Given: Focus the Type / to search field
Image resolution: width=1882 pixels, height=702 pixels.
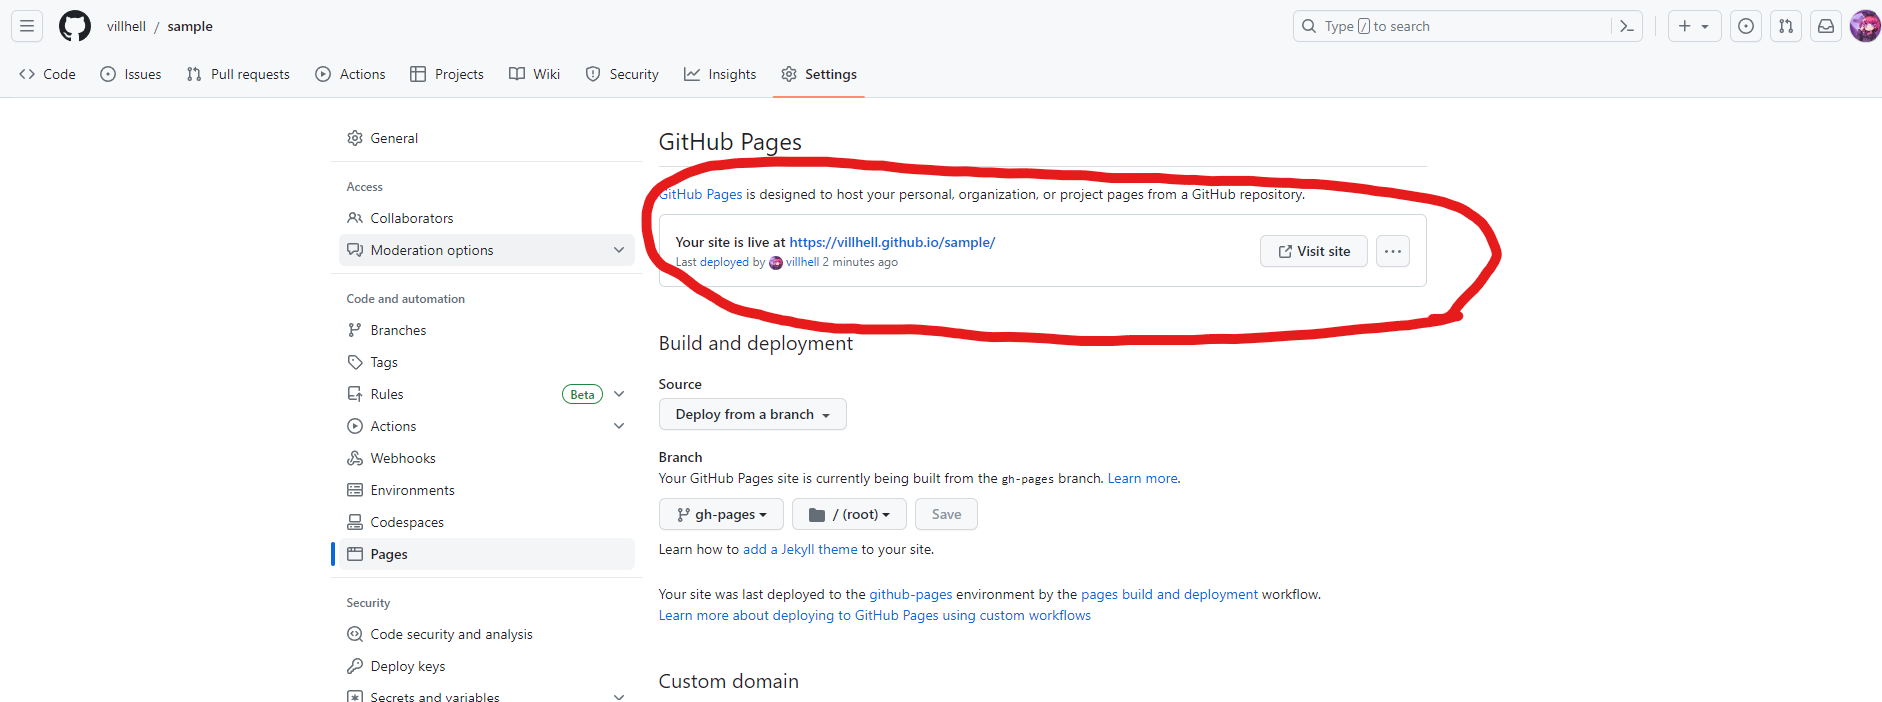Looking at the screenshot, I should click(x=1469, y=26).
